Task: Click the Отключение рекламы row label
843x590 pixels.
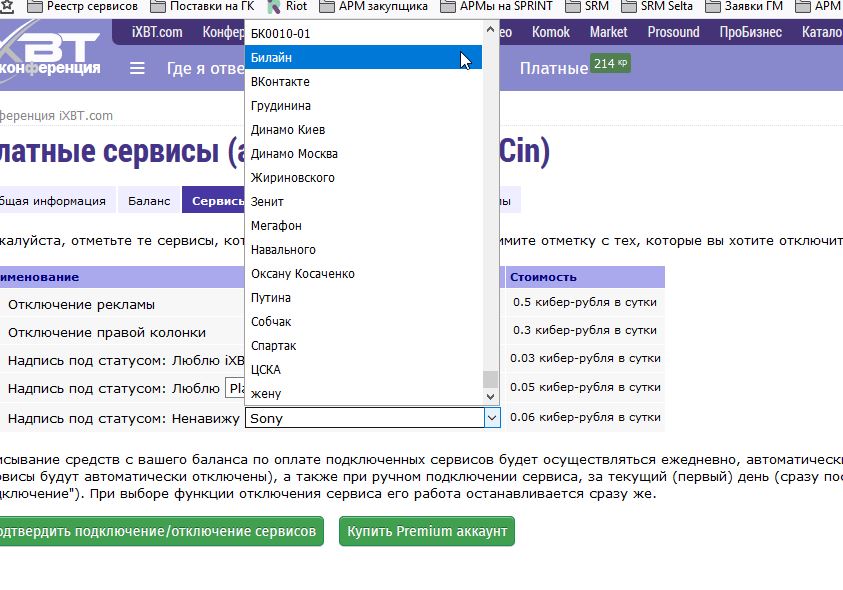Action: pos(81,304)
